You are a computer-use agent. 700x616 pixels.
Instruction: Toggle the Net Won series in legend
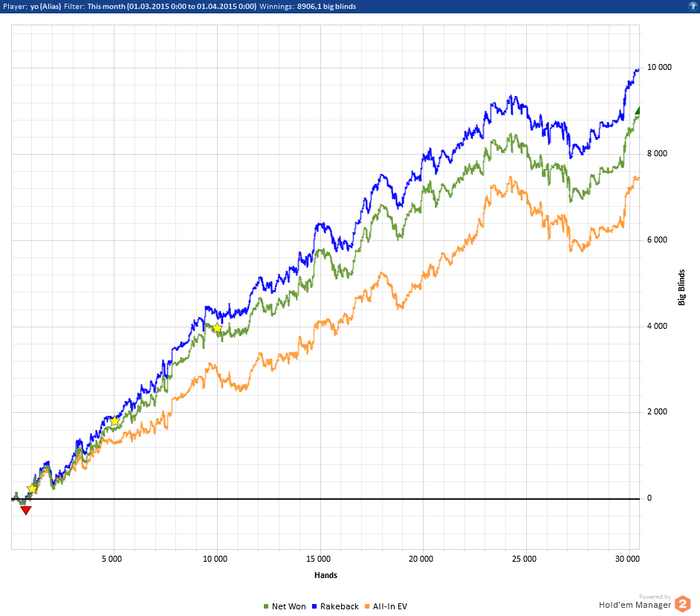[285, 606]
